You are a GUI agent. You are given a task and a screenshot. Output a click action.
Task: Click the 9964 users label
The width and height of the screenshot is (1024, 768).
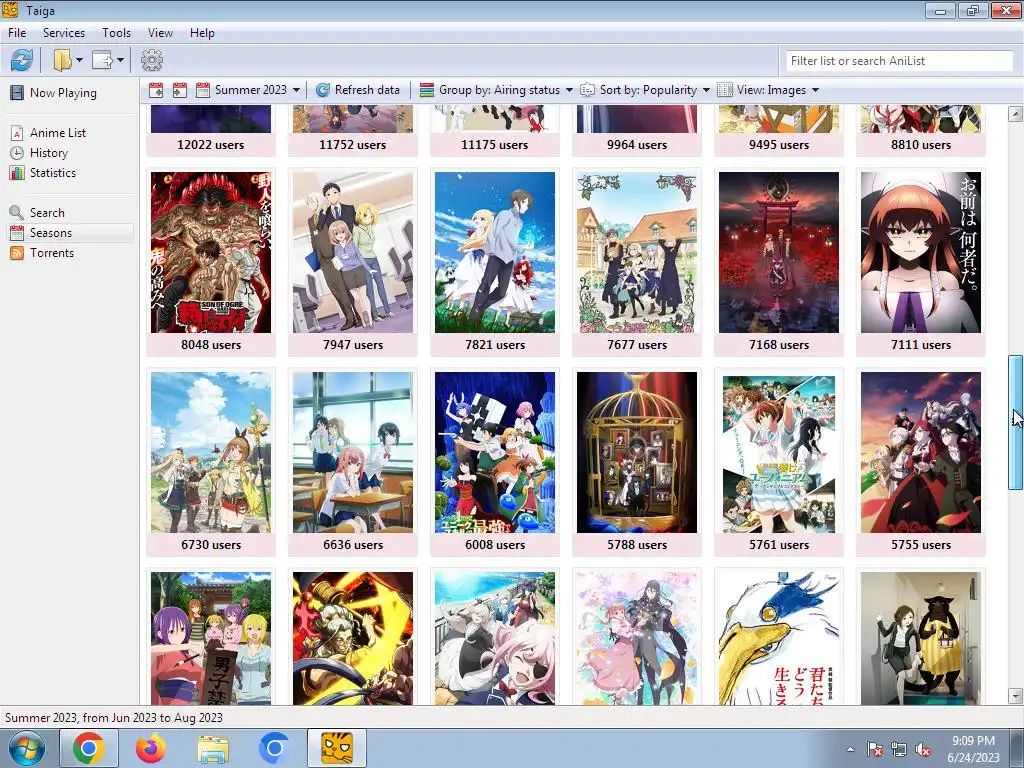click(637, 145)
